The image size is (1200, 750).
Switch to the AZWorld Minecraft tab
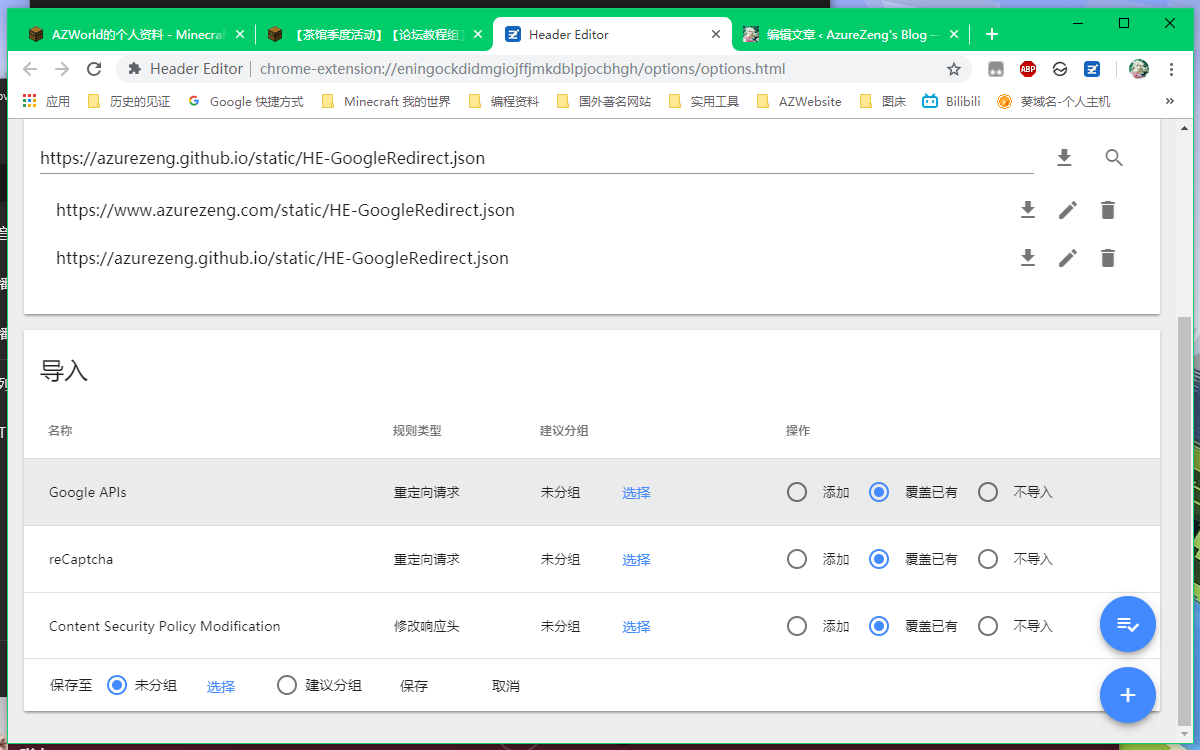tap(130, 33)
